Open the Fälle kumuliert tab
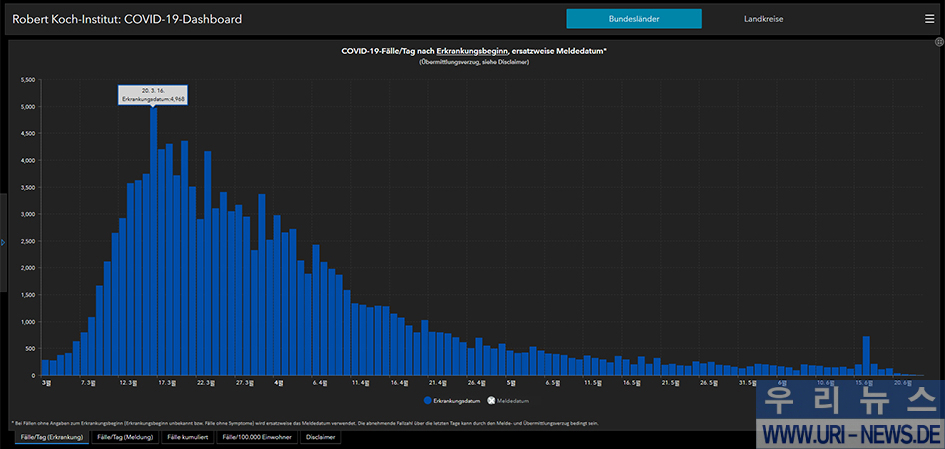 [188, 437]
